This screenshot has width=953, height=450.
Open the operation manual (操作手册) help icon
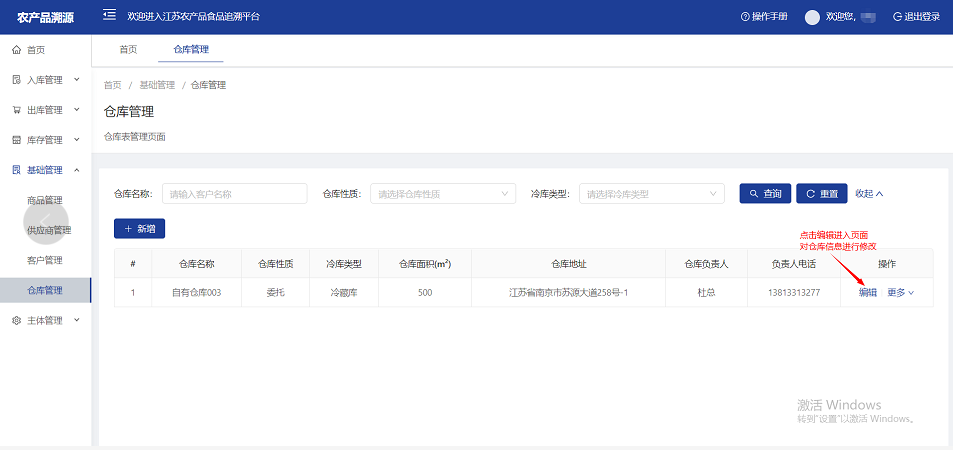pyautogui.click(x=745, y=17)
